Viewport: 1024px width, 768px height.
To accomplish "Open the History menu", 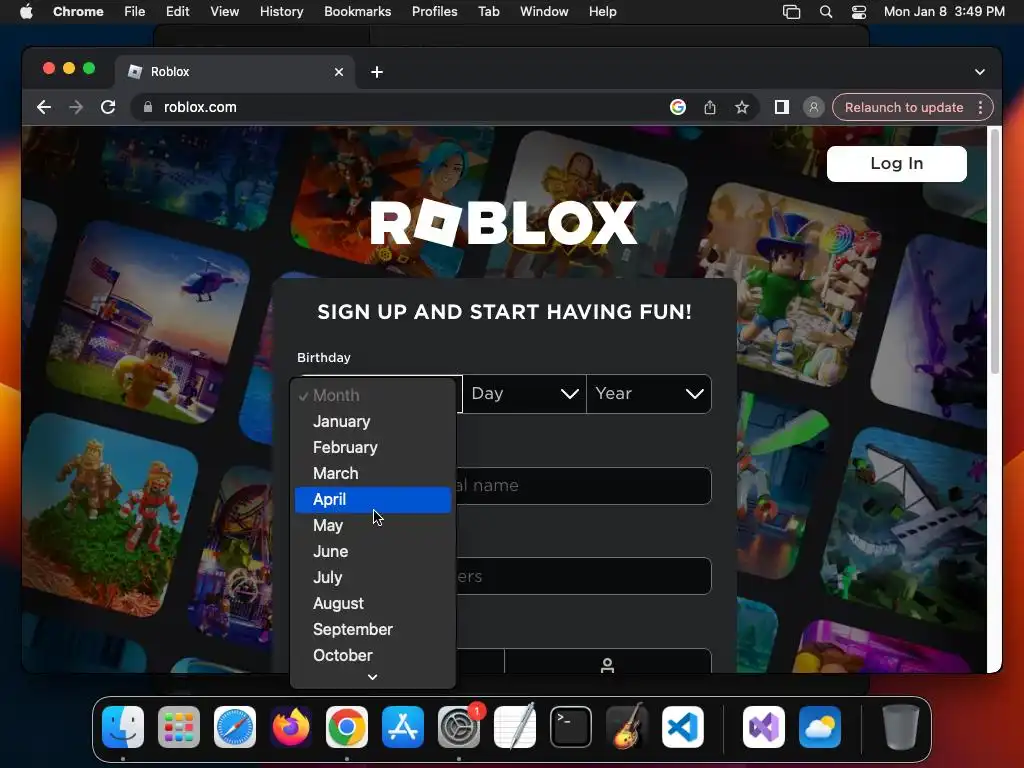I will click(x=281, y=12).
